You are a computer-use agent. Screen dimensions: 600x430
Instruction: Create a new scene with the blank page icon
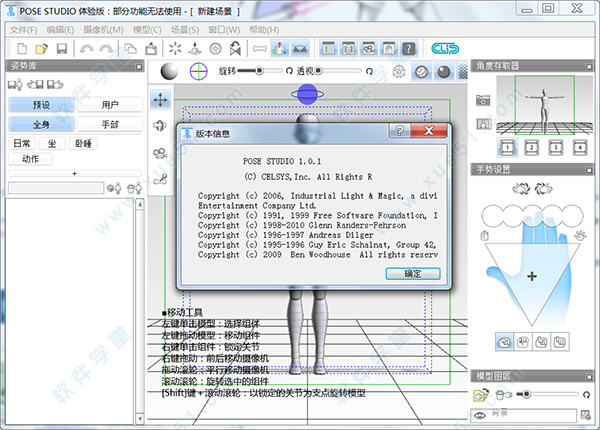coord(23,49)
